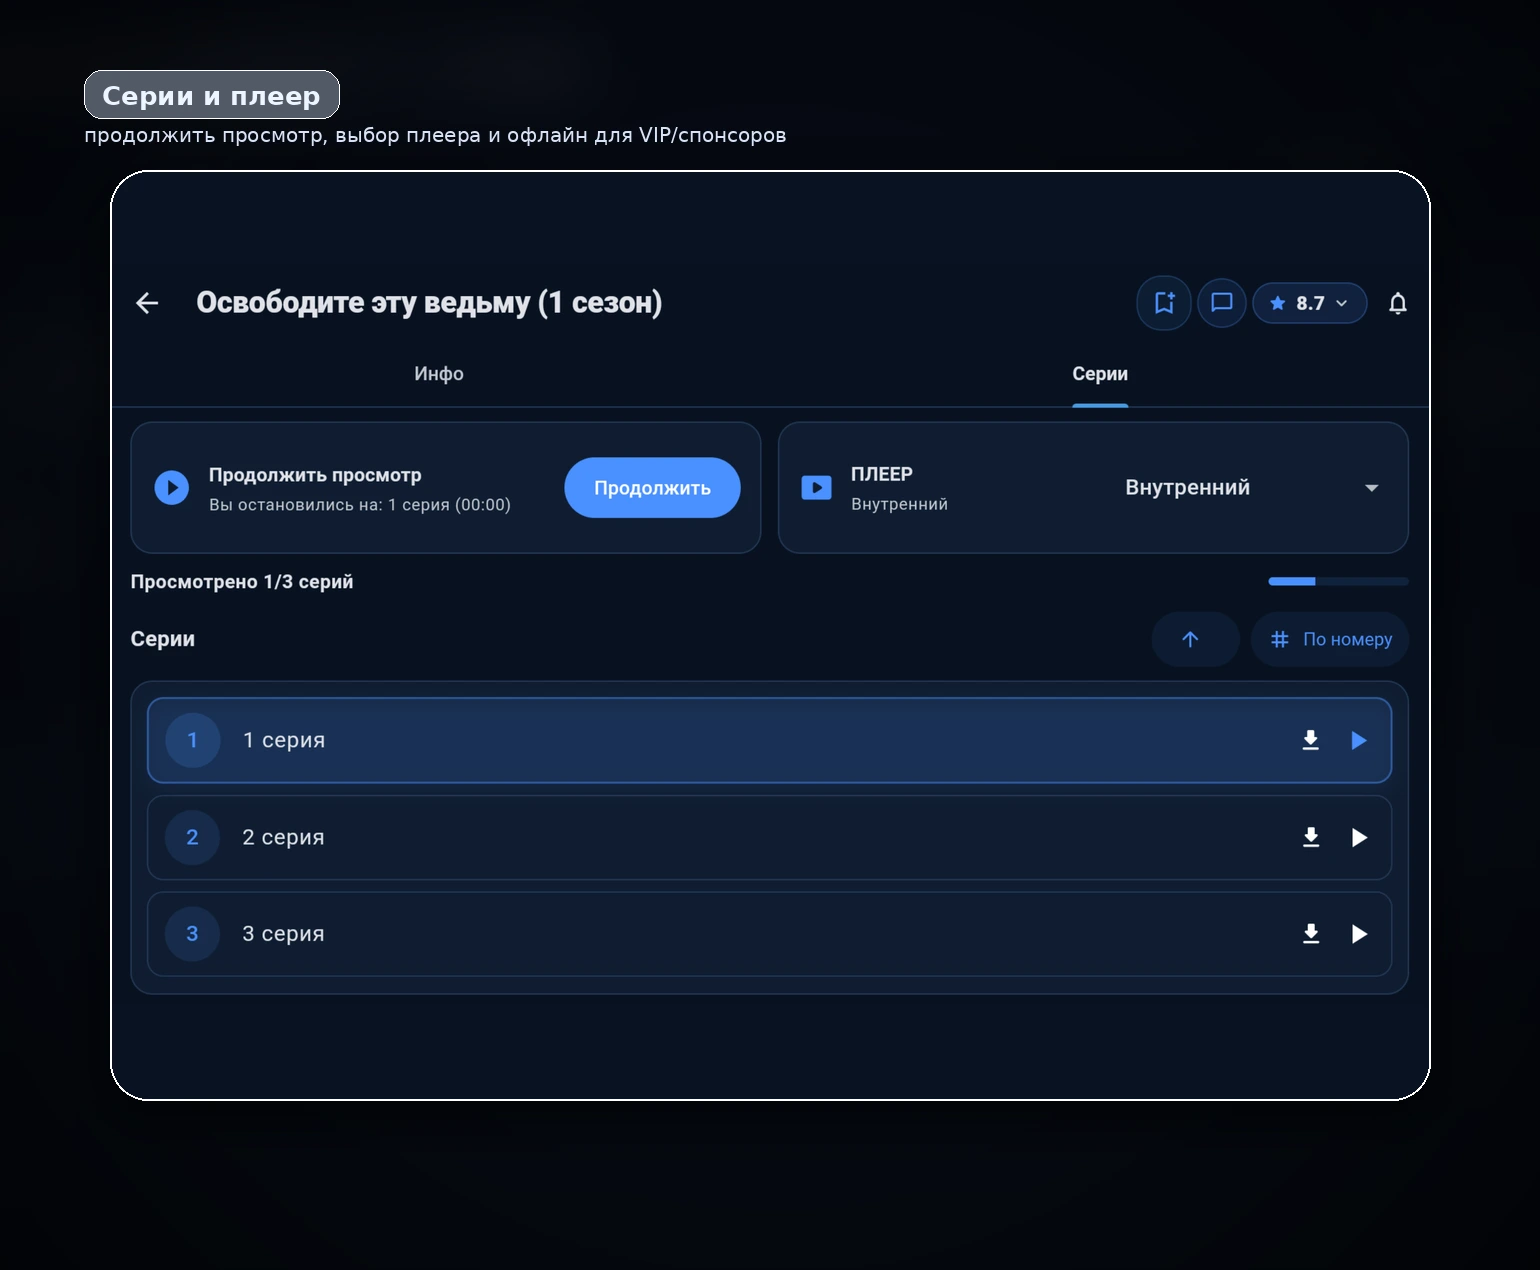1540x1270 pixels.
Task: Download episode 3
Action: click(1310, 934)
